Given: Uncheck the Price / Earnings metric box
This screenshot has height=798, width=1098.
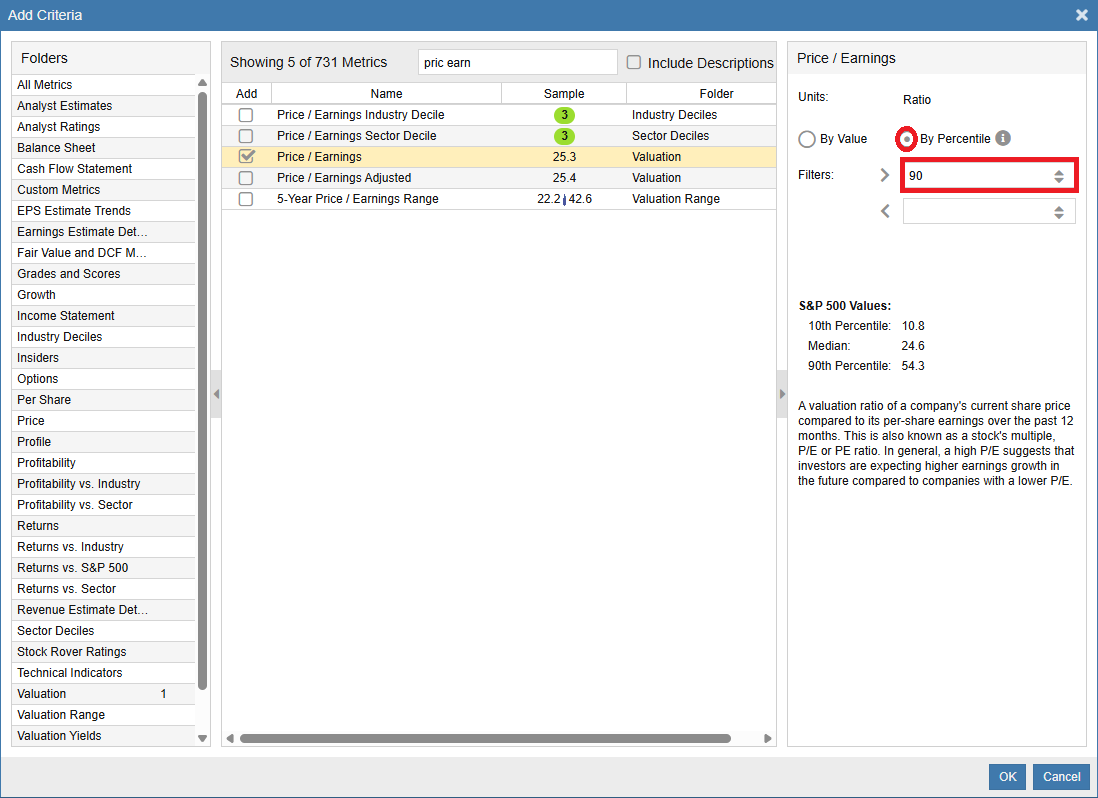Looking at the screenshot, I should 246,157.
